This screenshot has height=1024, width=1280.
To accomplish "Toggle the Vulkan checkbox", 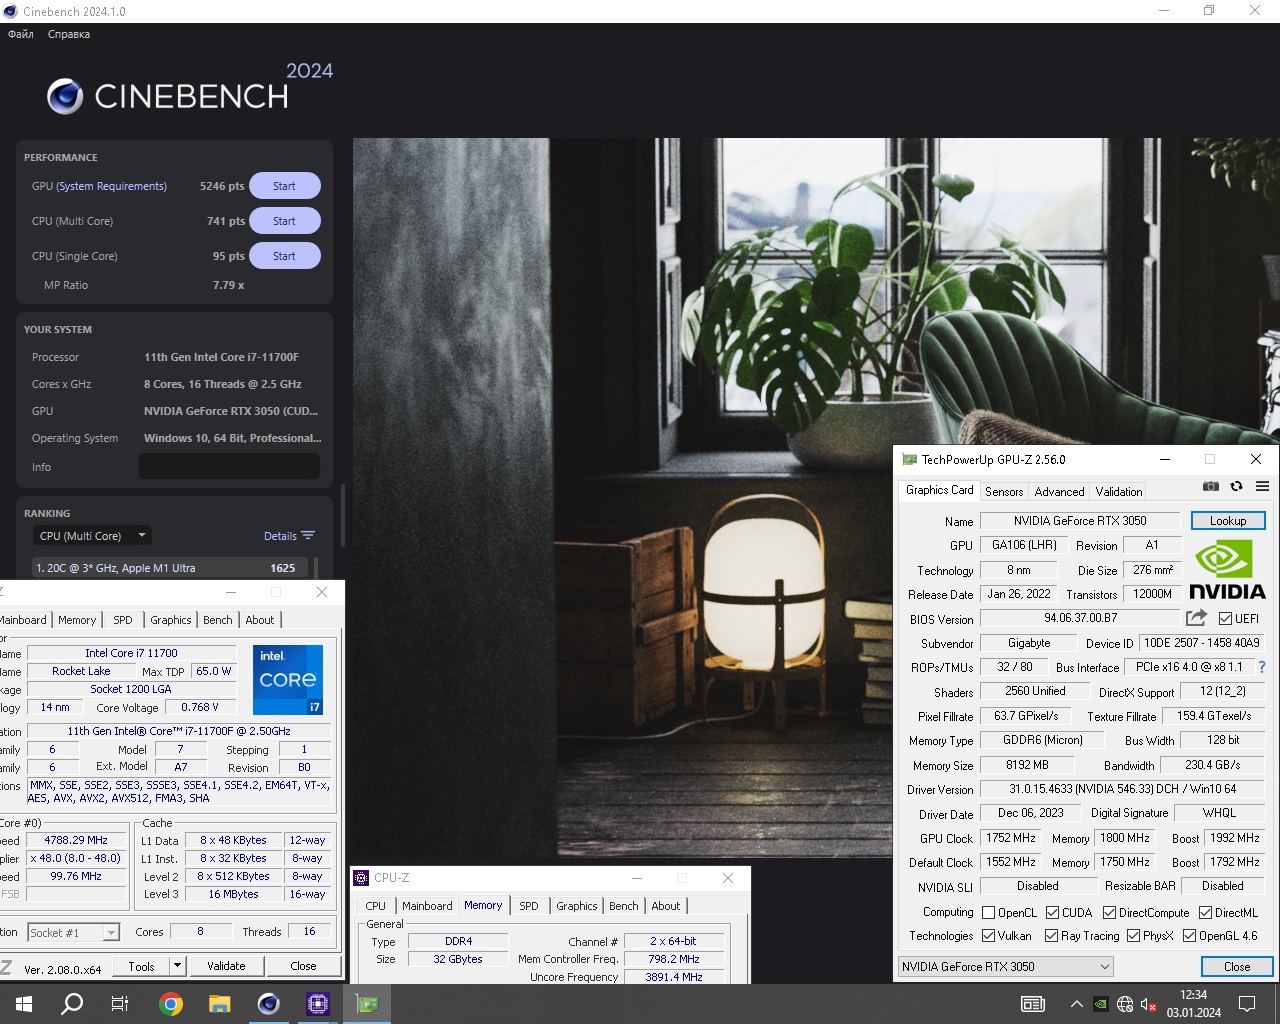I will click(989, 936).
